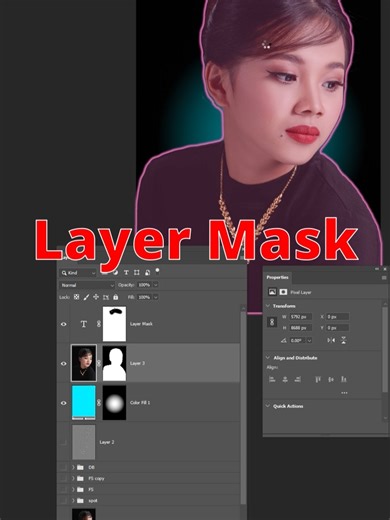The image size is (390, 520).
Task: Show Layer 2 visibility box
Action: [x=64, y=442]
